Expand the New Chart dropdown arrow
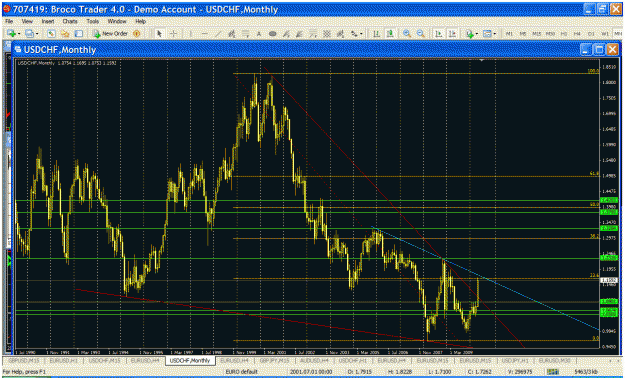Screen dimensions: 625x378 click(x=19, y=34)
